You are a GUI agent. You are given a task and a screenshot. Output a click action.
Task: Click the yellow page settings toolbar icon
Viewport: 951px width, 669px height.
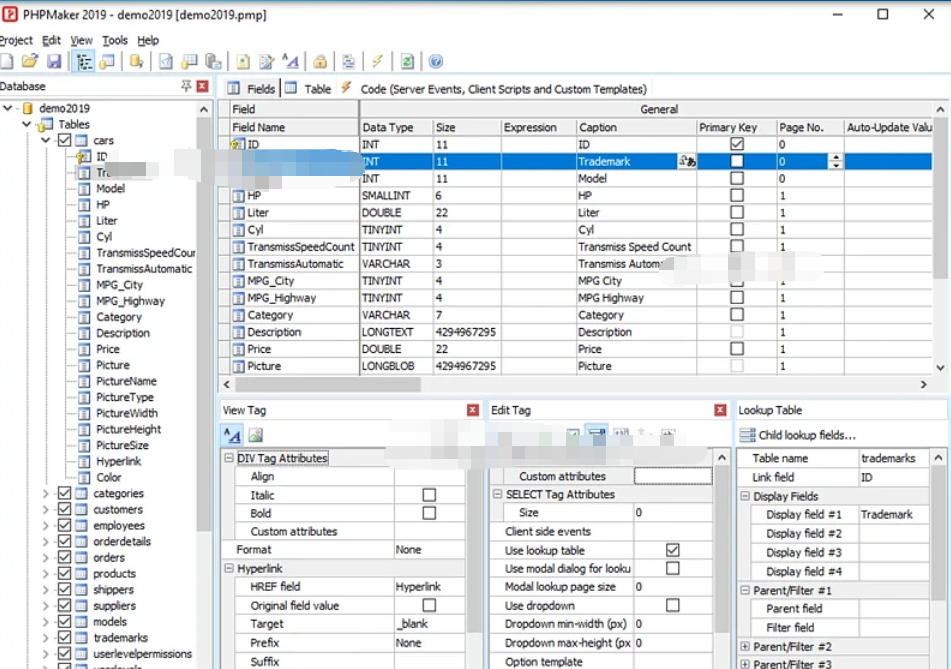(x=243, y=61)
